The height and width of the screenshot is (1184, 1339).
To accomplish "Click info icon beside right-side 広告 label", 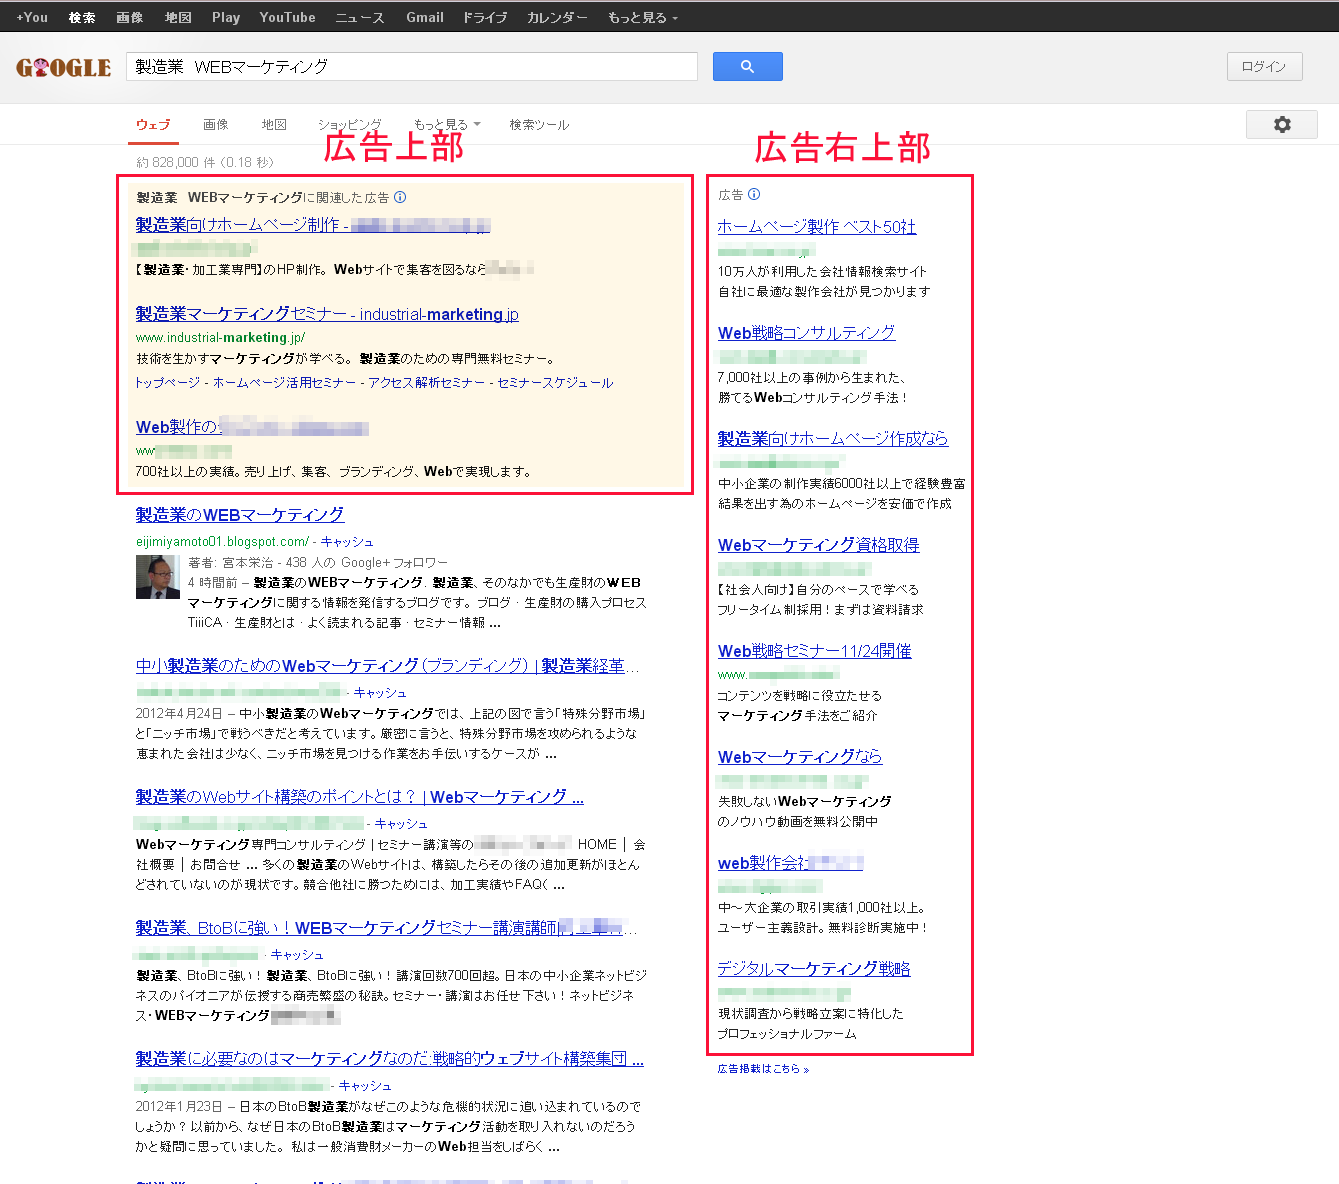I will pos(754,194).
